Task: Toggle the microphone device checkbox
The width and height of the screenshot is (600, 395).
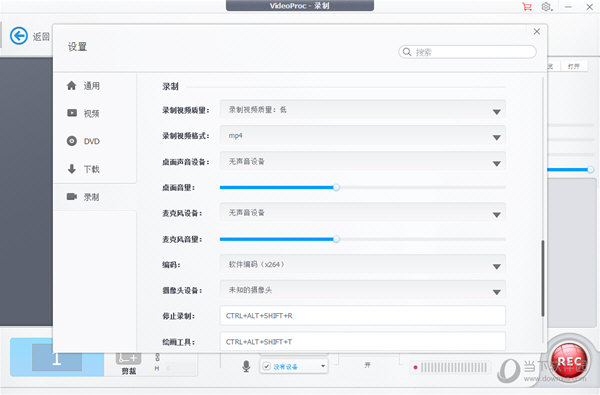Action: 267,366
